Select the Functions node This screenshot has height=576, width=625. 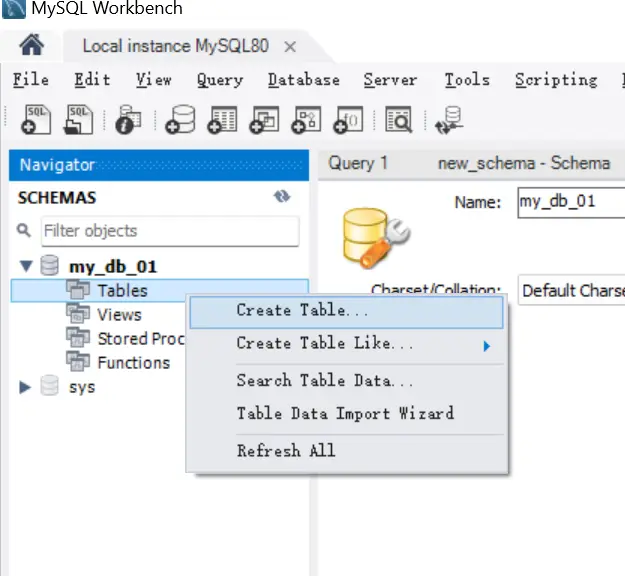134,363
